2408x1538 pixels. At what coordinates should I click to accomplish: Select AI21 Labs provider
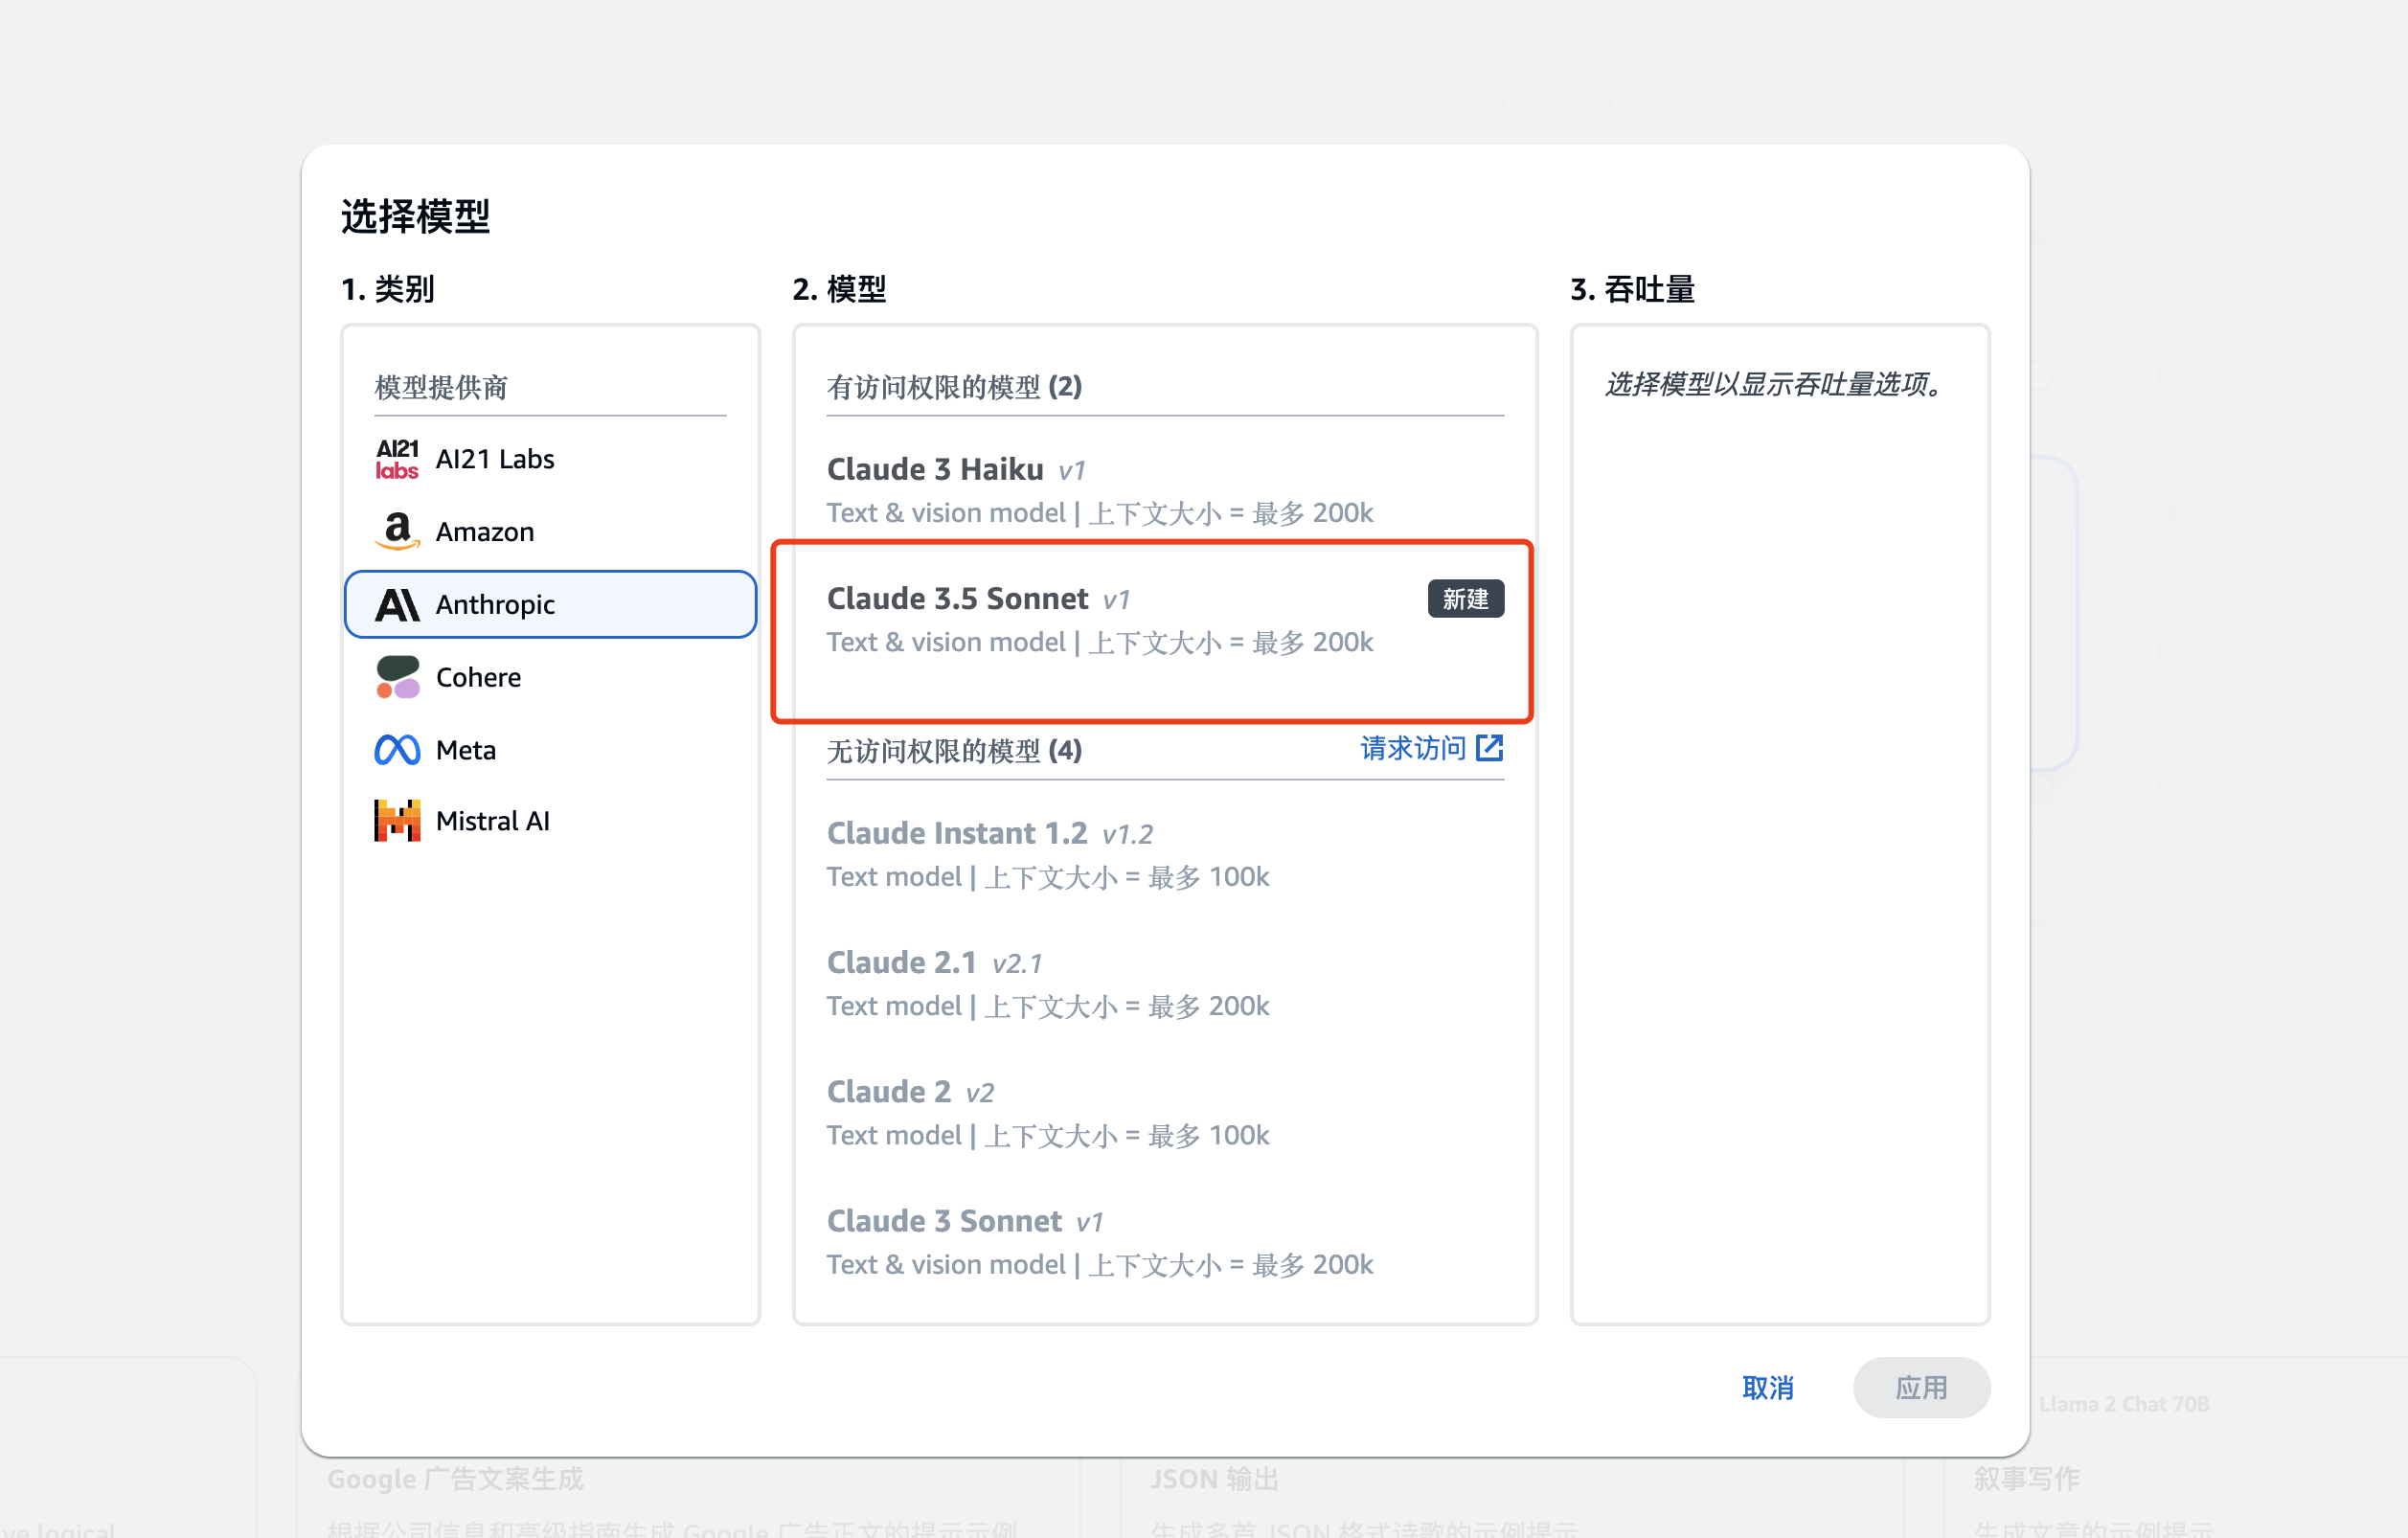click(550, 459)
